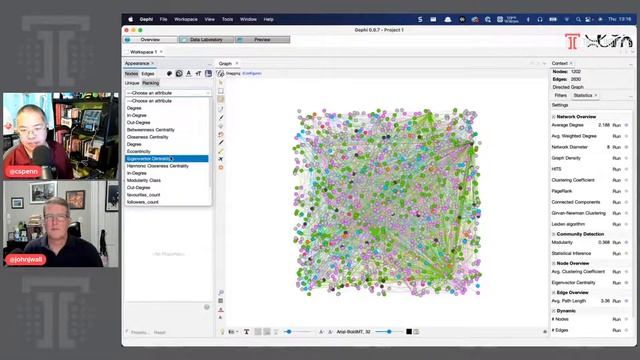Select the label color icon in Appearance
Image resolution: width=640 pixels, height=360 pixels.
pyautogui.click(x=189, y=73)
